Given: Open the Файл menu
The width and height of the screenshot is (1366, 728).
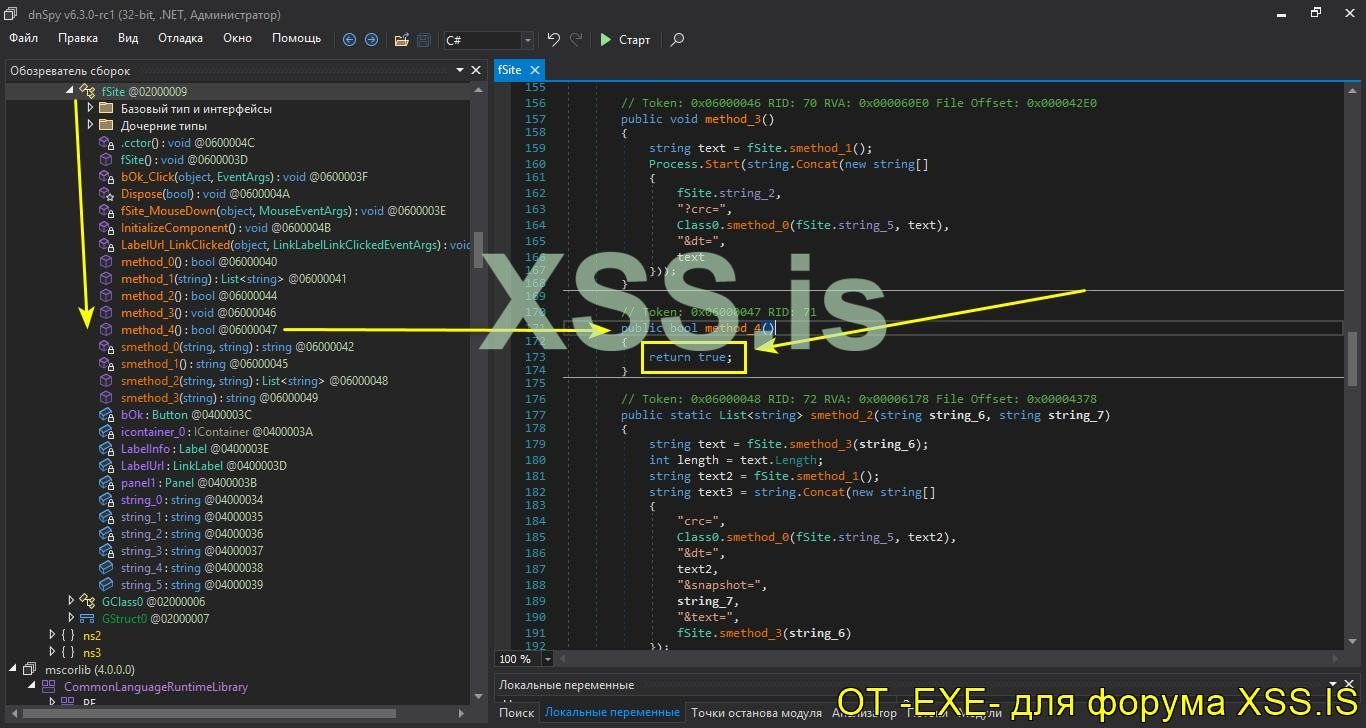Looking at the screenshot, I should tap(24, 38).
